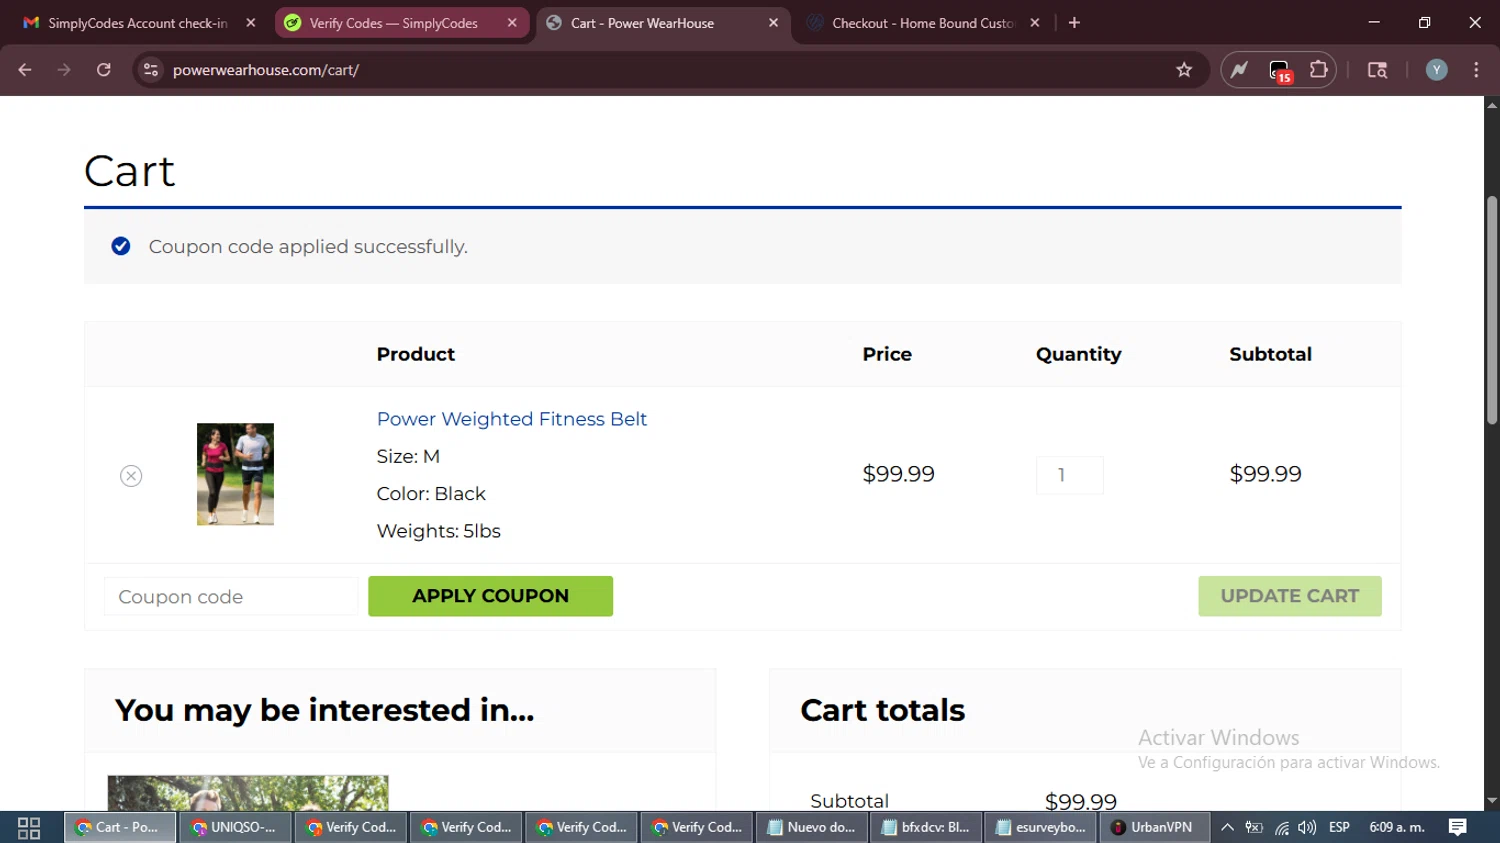1500x843 pixels.
Task: Click the APPLY COUPON button
Action: [x=490, y=596]
